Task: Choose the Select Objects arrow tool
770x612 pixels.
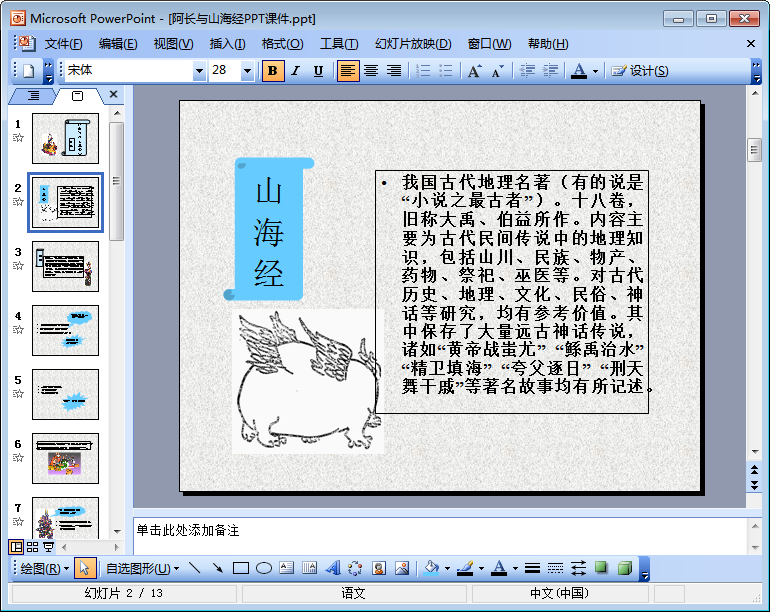Action: [x=84, y=568]
